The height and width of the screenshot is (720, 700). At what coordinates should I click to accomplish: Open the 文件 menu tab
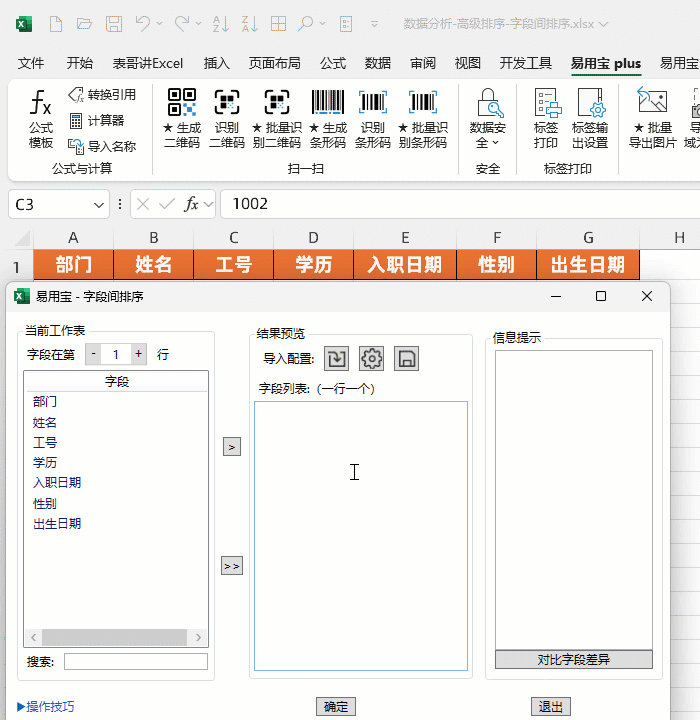(31, 63)
